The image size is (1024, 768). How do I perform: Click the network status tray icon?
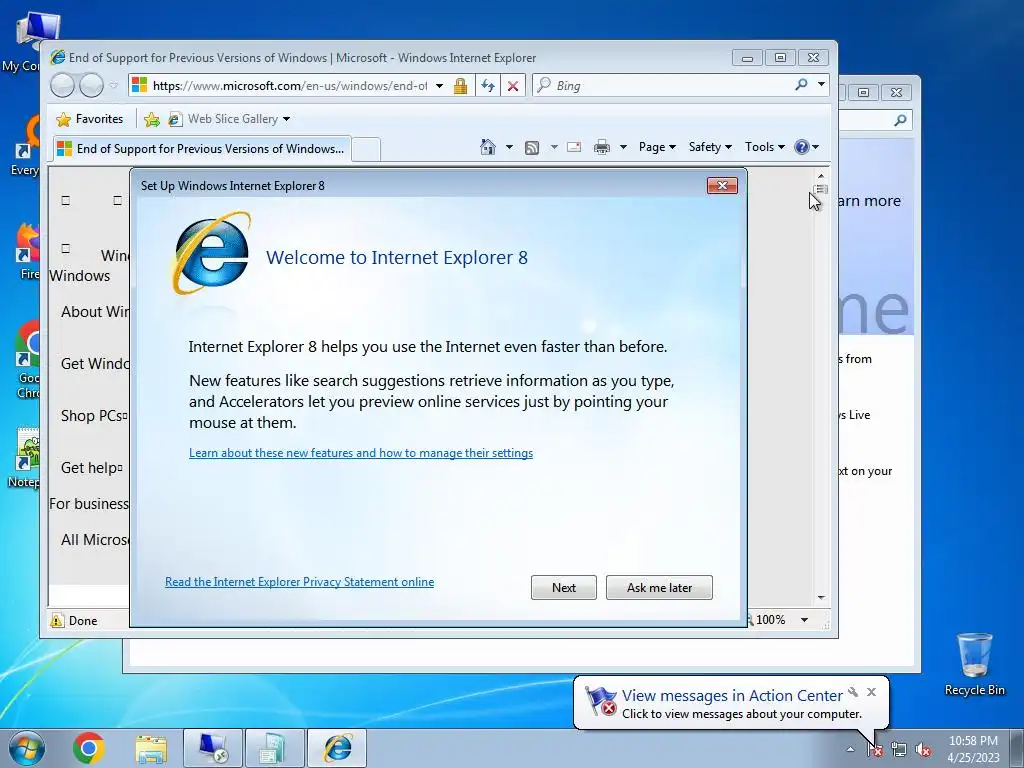tap(899, 750)
